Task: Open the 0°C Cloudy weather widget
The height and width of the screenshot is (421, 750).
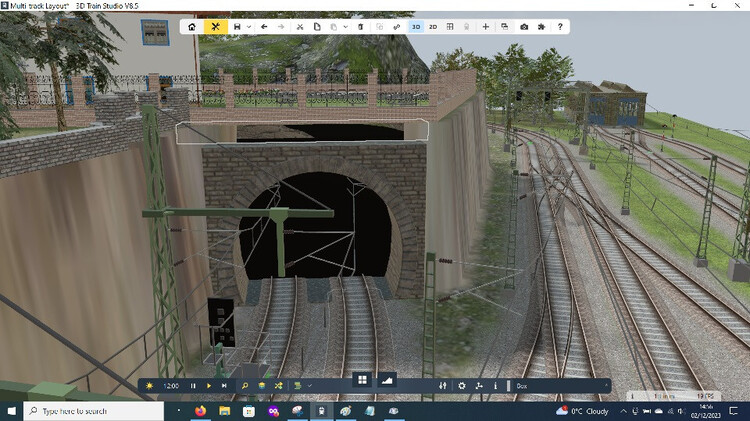Action: (582, 411)
